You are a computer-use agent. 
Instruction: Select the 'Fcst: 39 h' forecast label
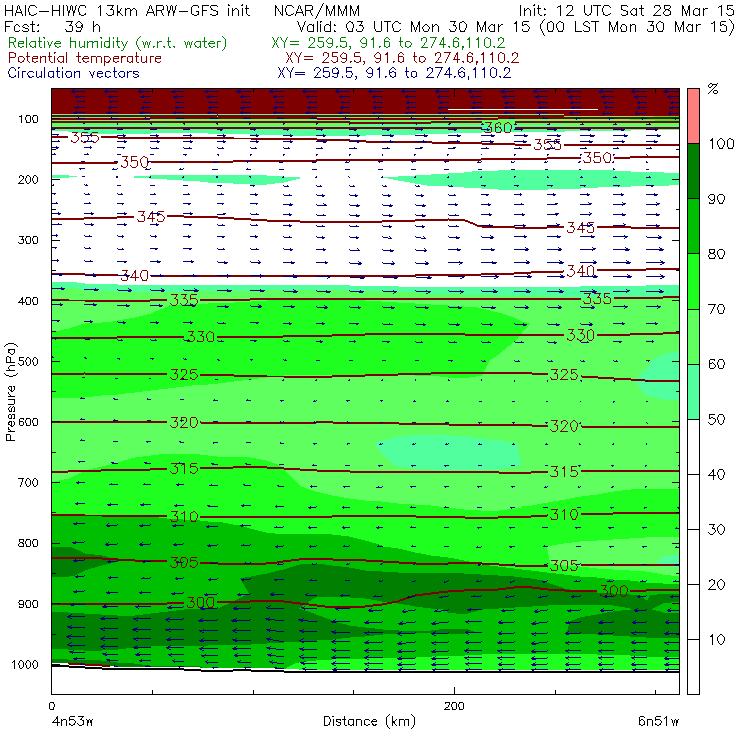pos(52,26)
